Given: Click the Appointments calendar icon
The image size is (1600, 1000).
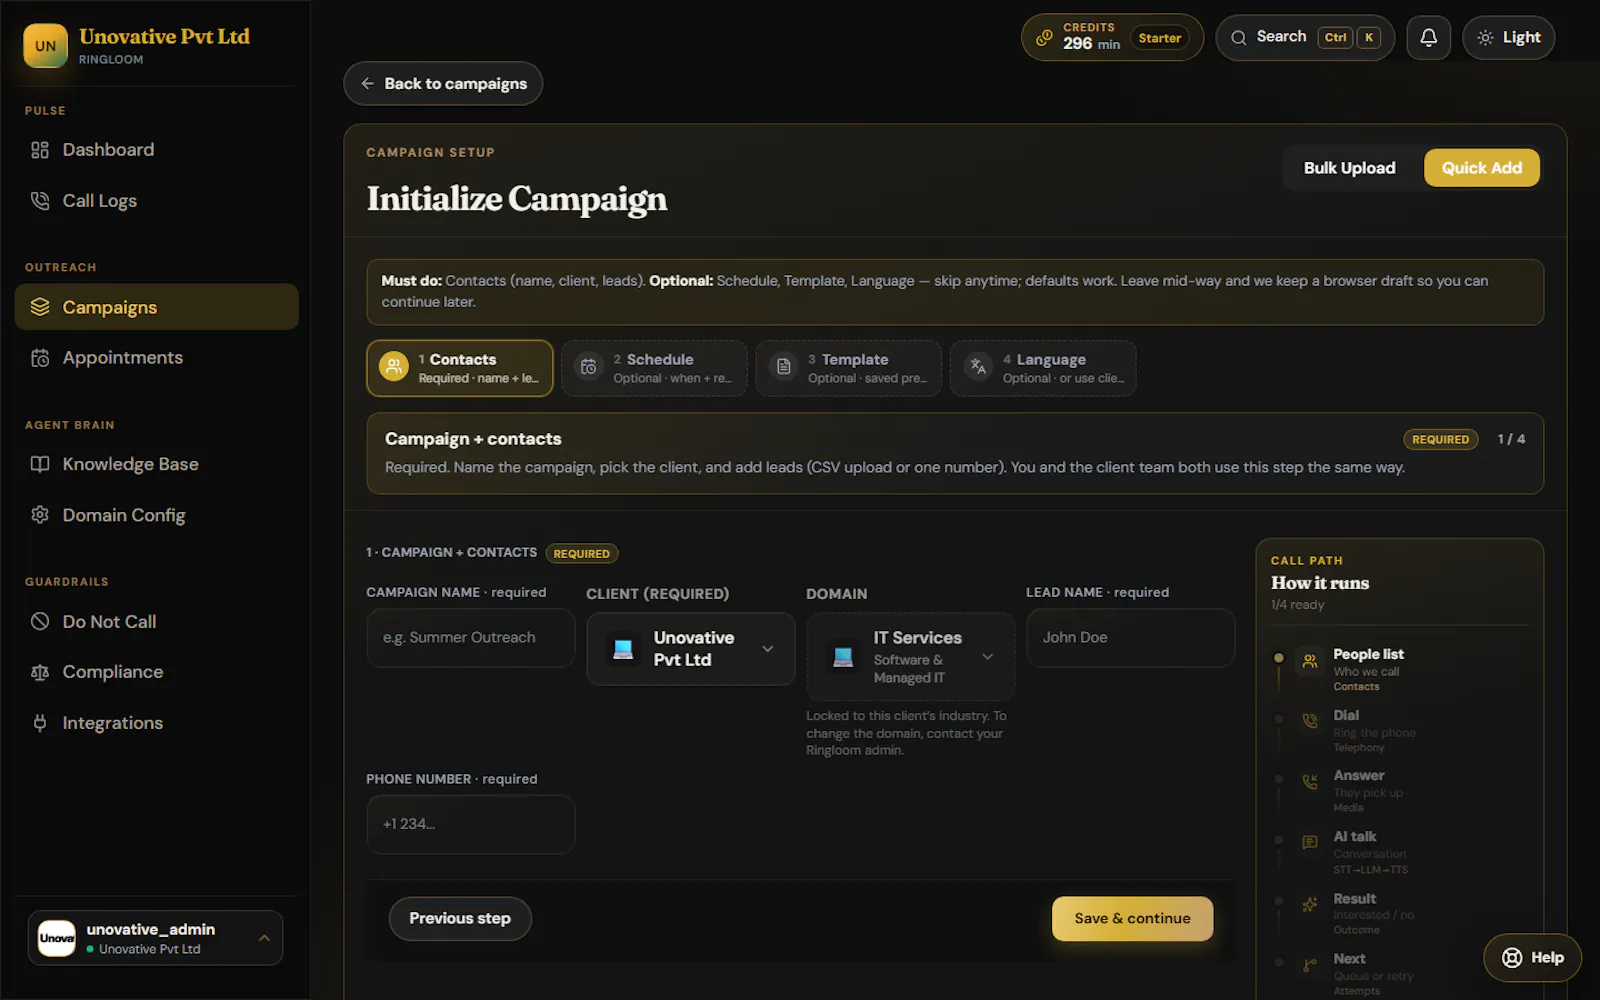Looking at the screenshot, I should [x=40, y=358].
